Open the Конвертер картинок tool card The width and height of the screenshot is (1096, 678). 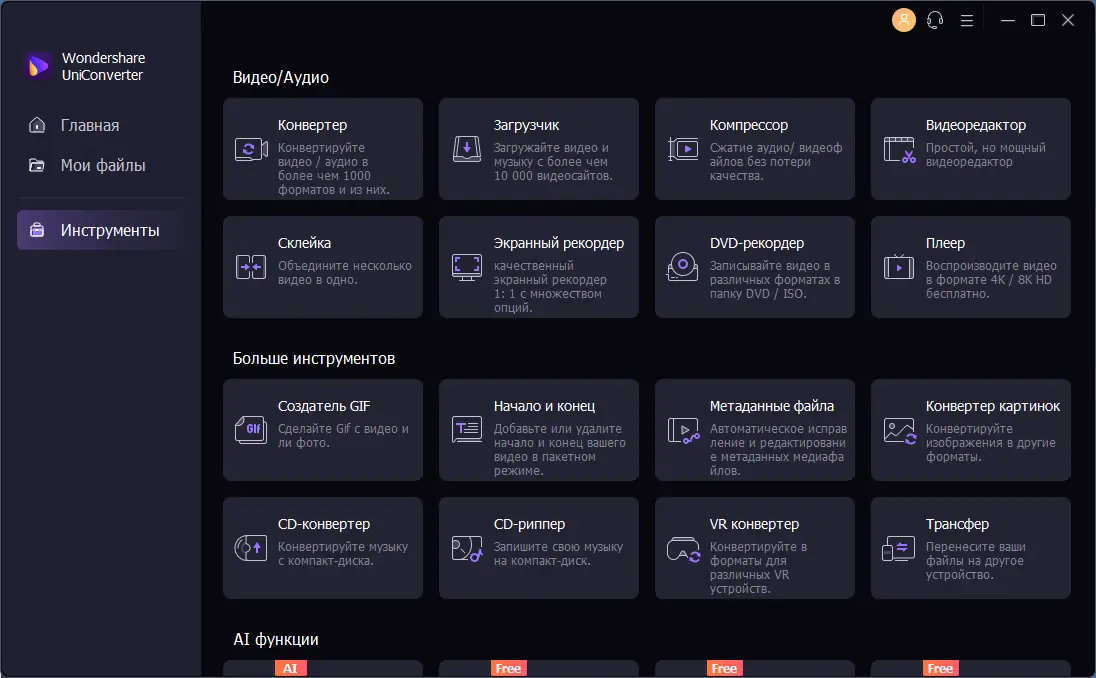click(970, 430)
